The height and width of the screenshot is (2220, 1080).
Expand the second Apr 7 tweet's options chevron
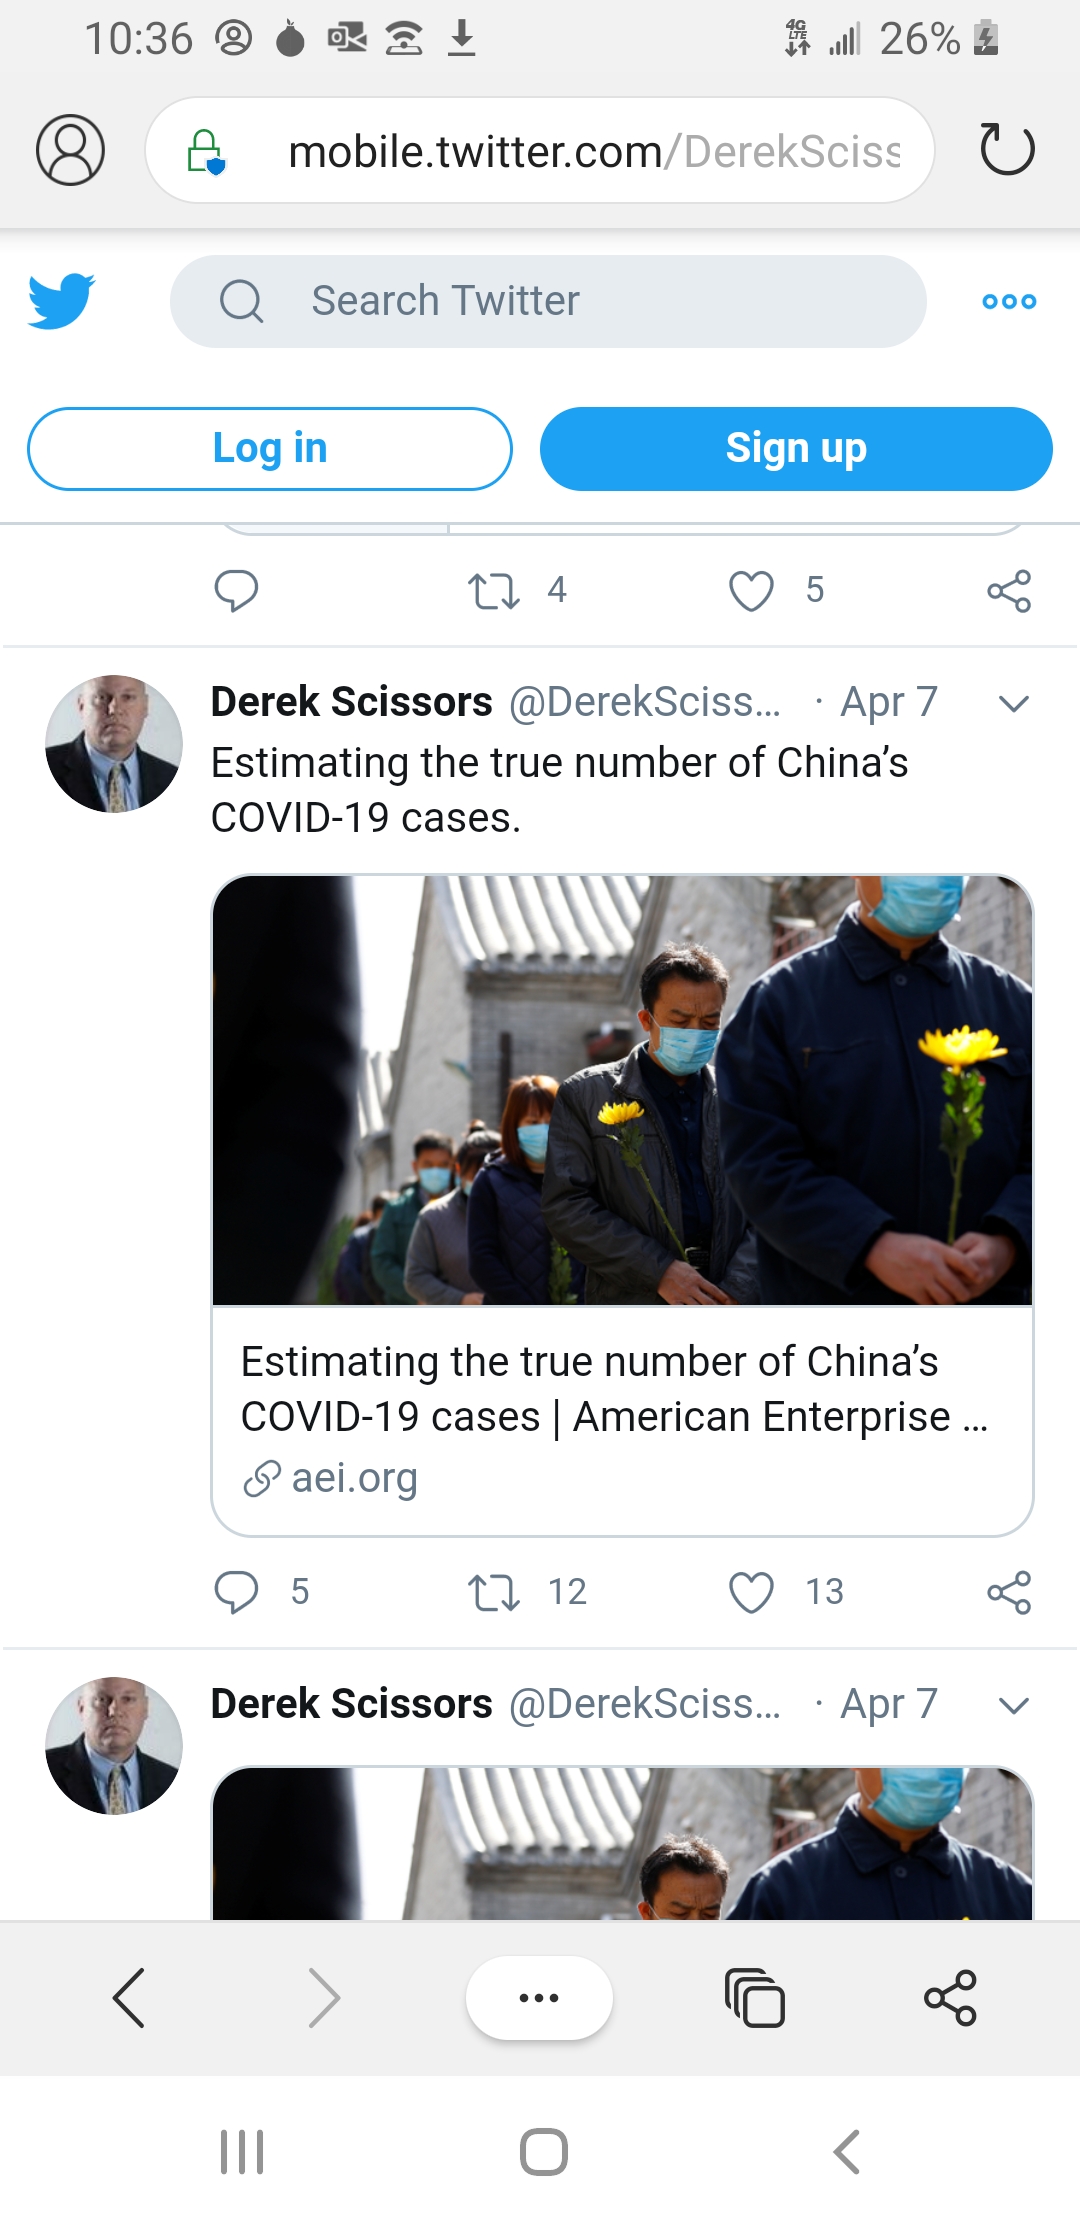1013,1705
